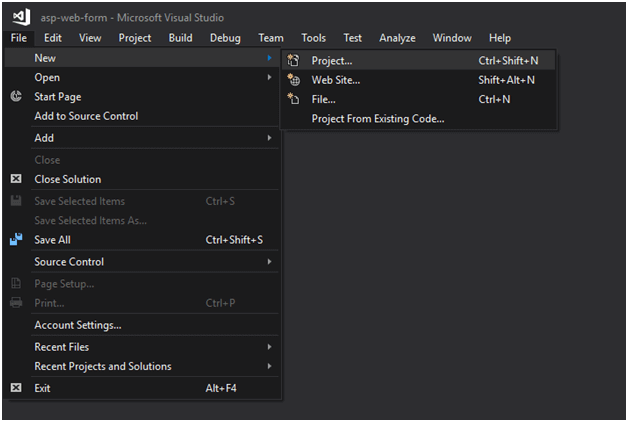Click the New File icon

293,99
